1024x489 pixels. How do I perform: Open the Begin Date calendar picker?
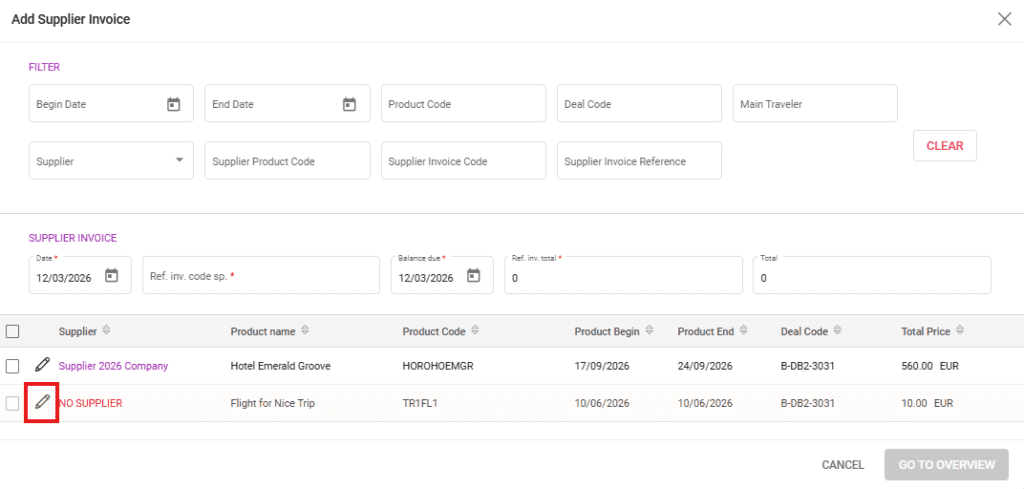173,104
